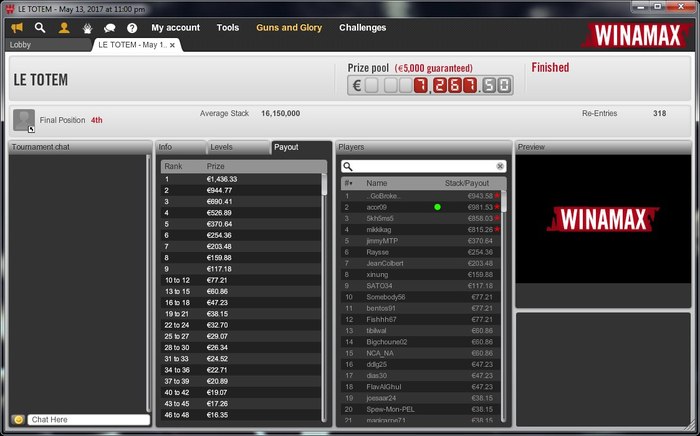Click the red star beside mikkikag

pyautogui.click(x=496, y=229)
